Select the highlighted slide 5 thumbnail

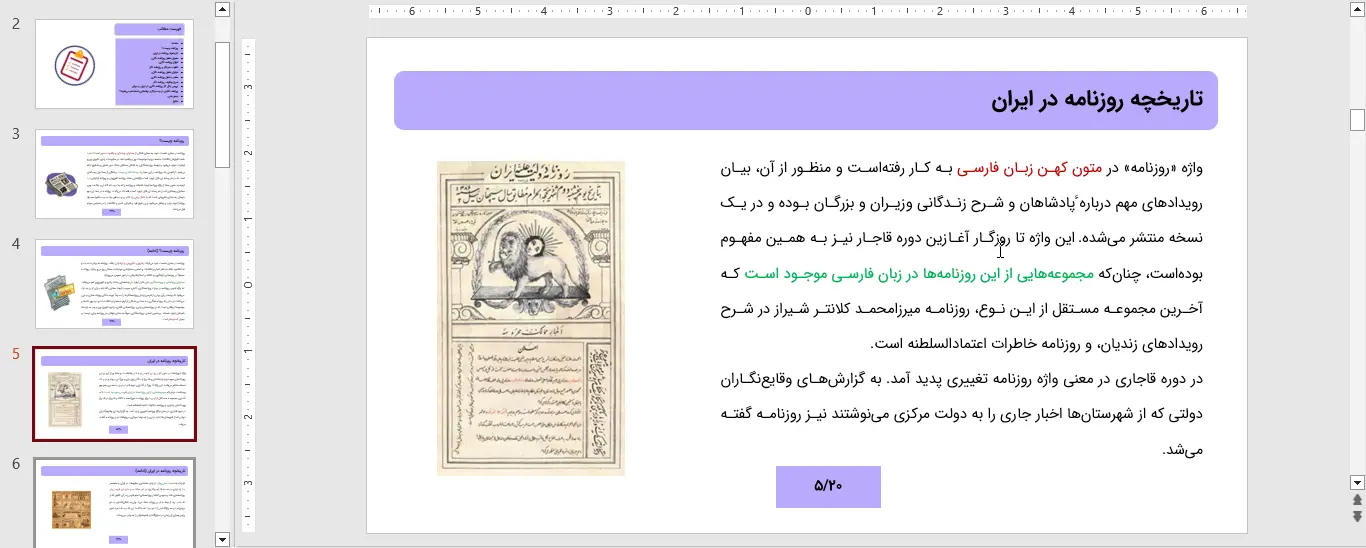click(115, 394)
